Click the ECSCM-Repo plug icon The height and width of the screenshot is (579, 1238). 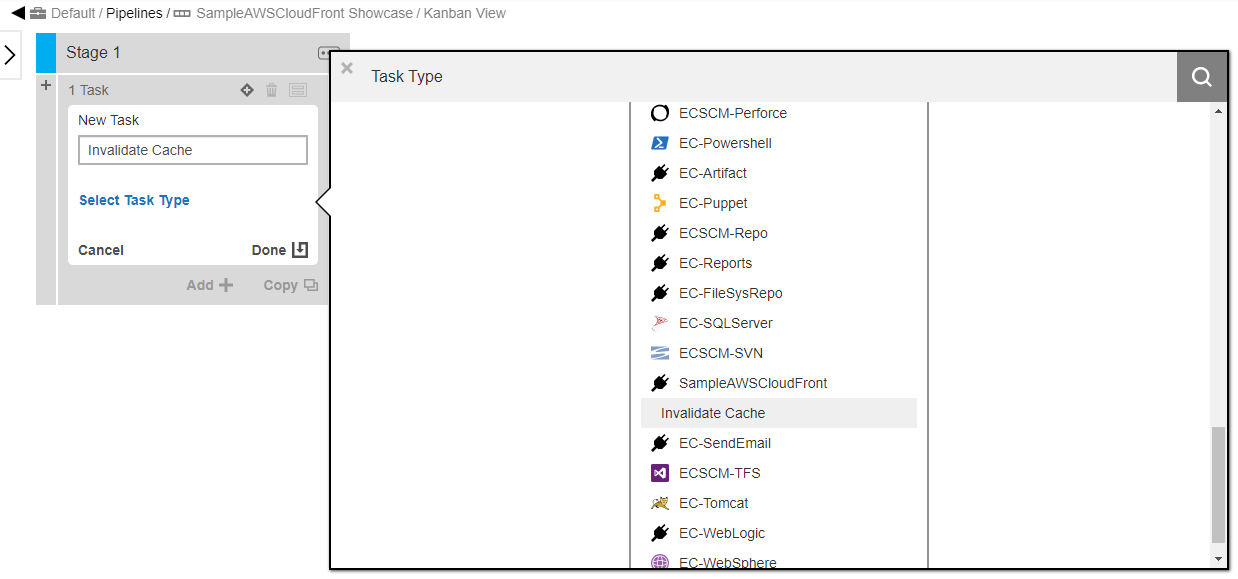point(659,233)
